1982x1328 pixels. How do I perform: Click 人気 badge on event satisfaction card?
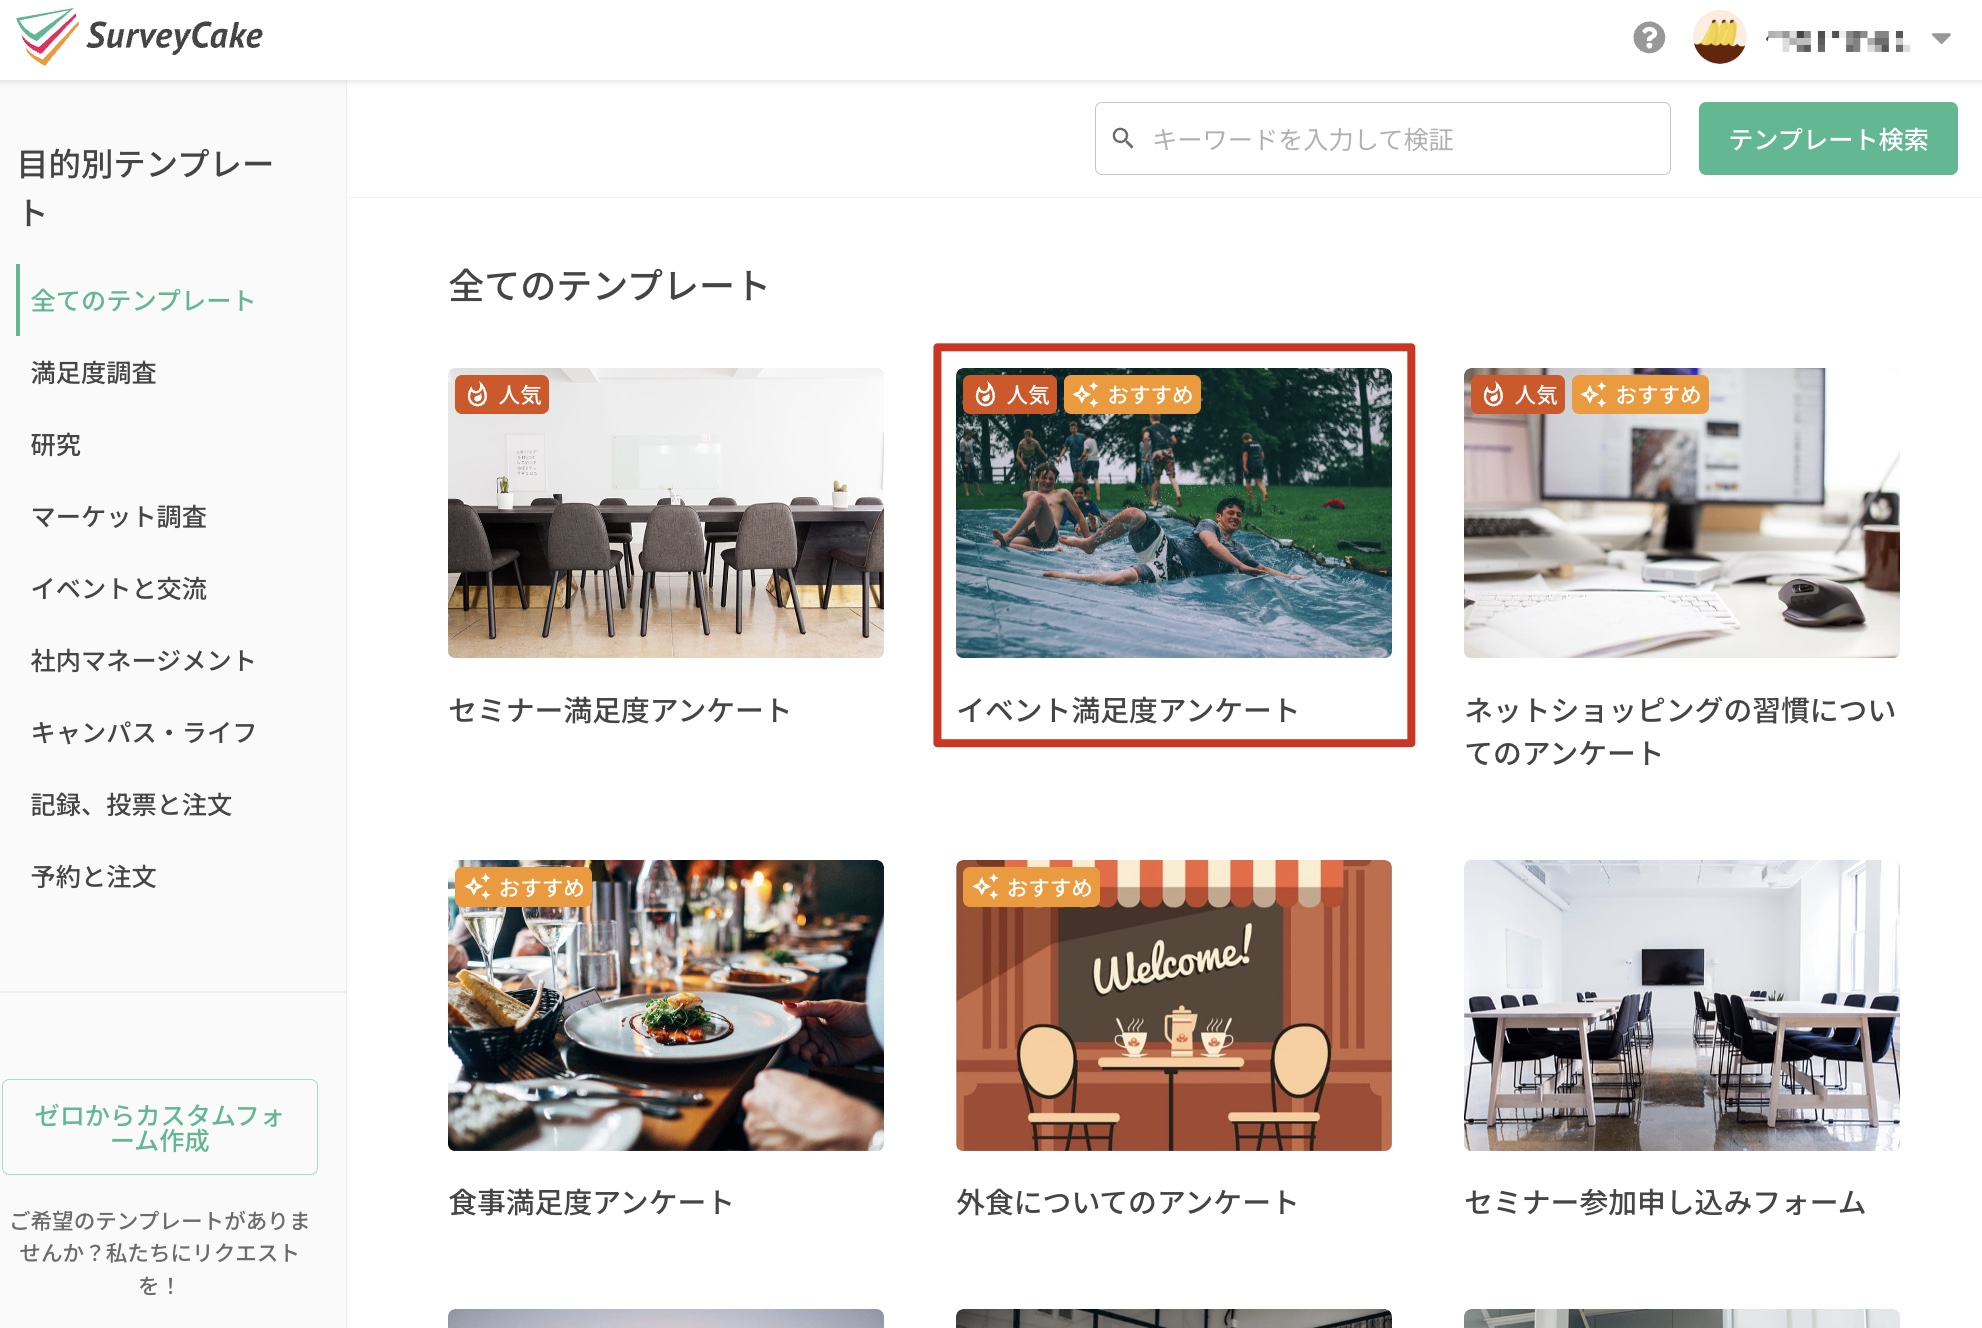(1010, 395)
